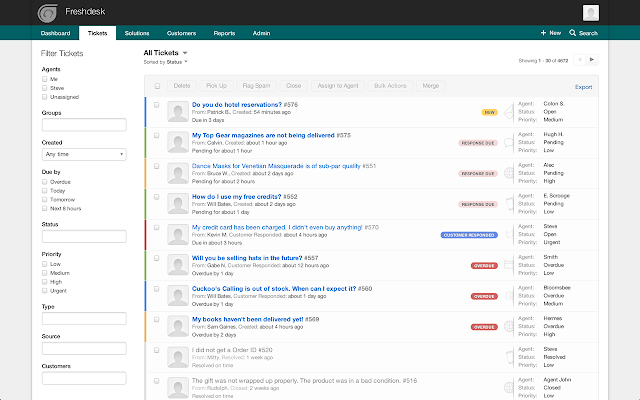Image resolution: width=640 pixels, height=400 pixels.
Task: Open ticket 'Do you do hotel reservations?'
Action: tap(237, 104)
